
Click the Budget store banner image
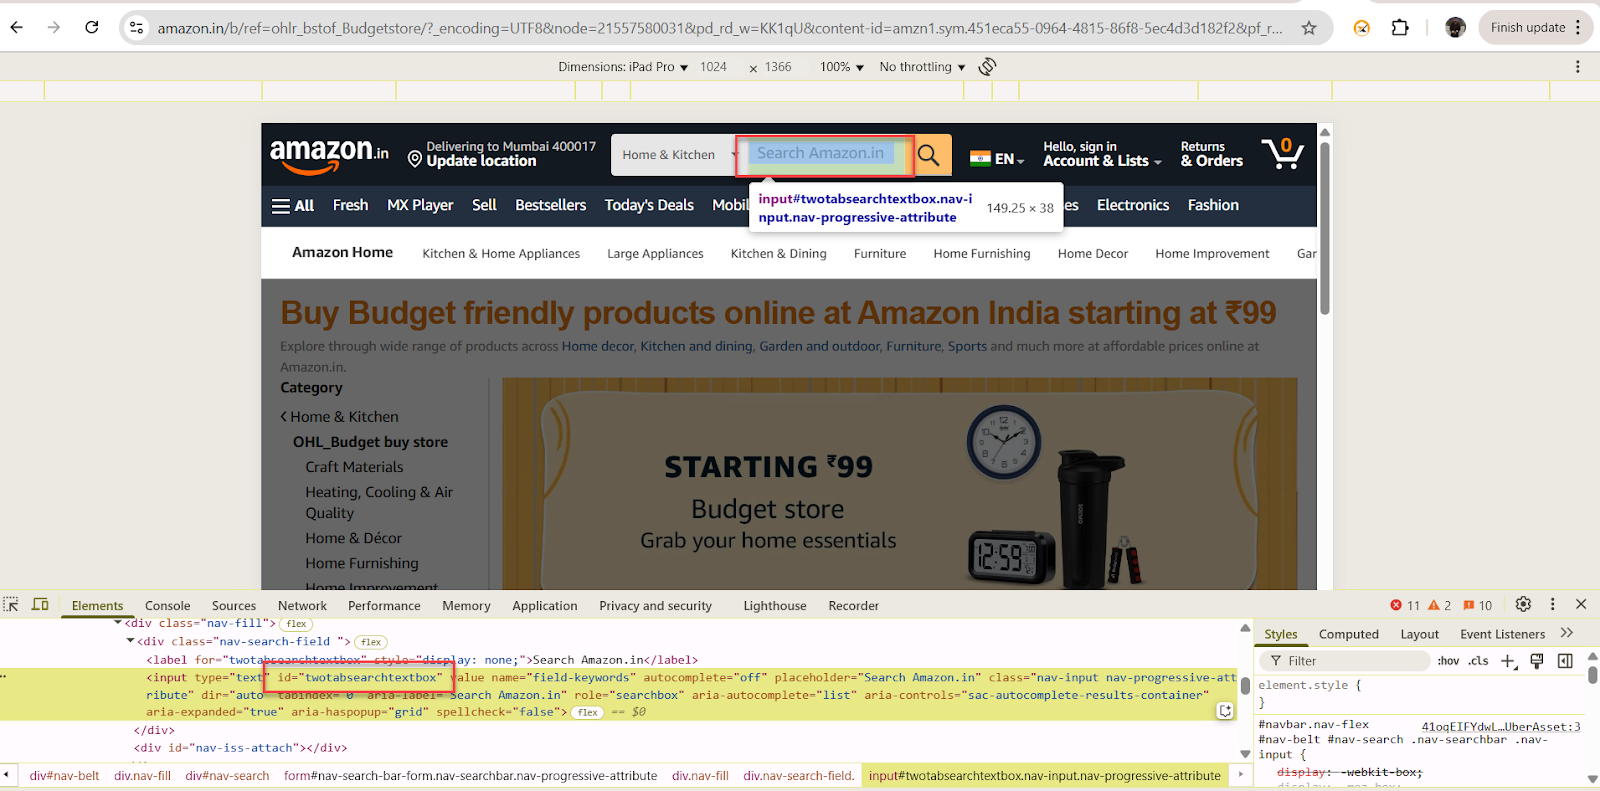point(899,484)
